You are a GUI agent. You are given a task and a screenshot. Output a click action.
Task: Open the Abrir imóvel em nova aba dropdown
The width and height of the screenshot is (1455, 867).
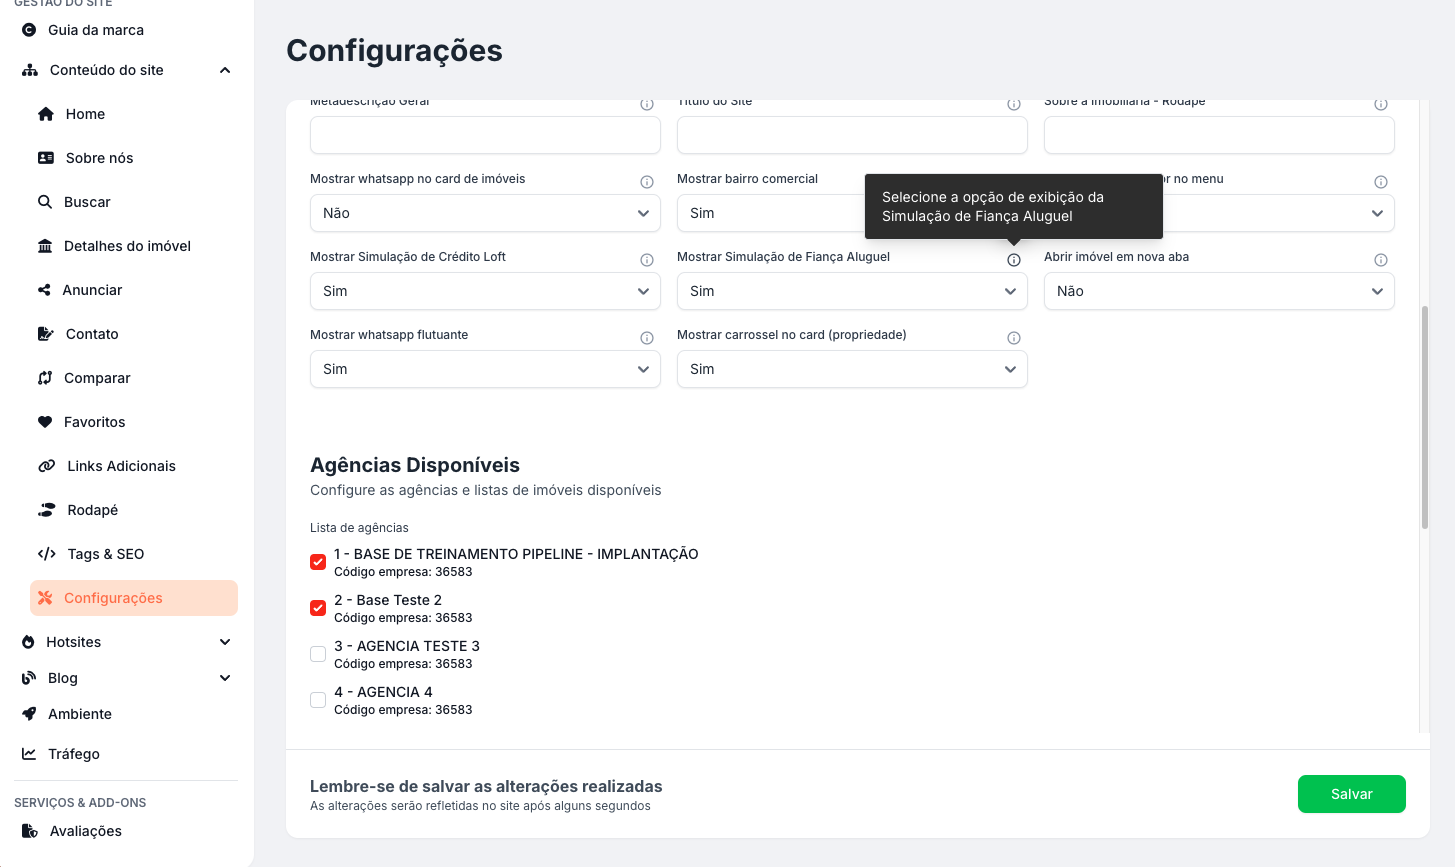(1218, 291)
